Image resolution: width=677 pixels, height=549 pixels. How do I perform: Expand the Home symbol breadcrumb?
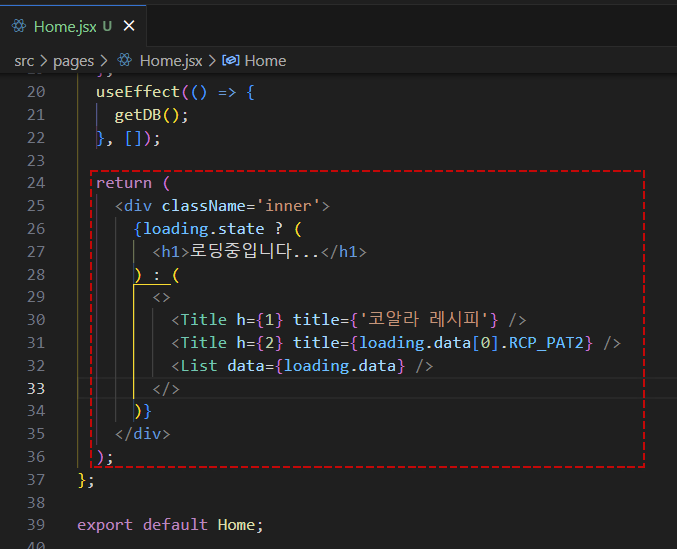pyautogui.click(x=265, y=61)
